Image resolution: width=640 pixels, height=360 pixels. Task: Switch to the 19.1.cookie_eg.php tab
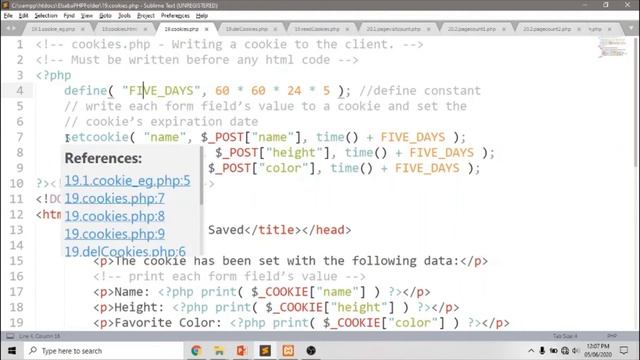click(53, 29)
